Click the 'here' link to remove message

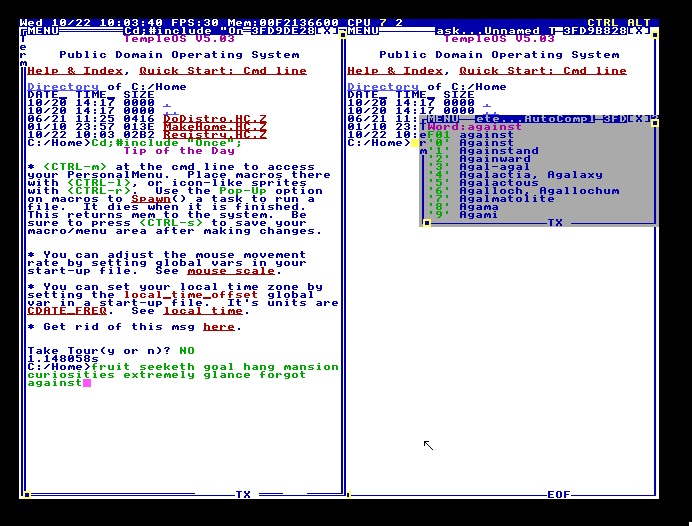[219, 327]
